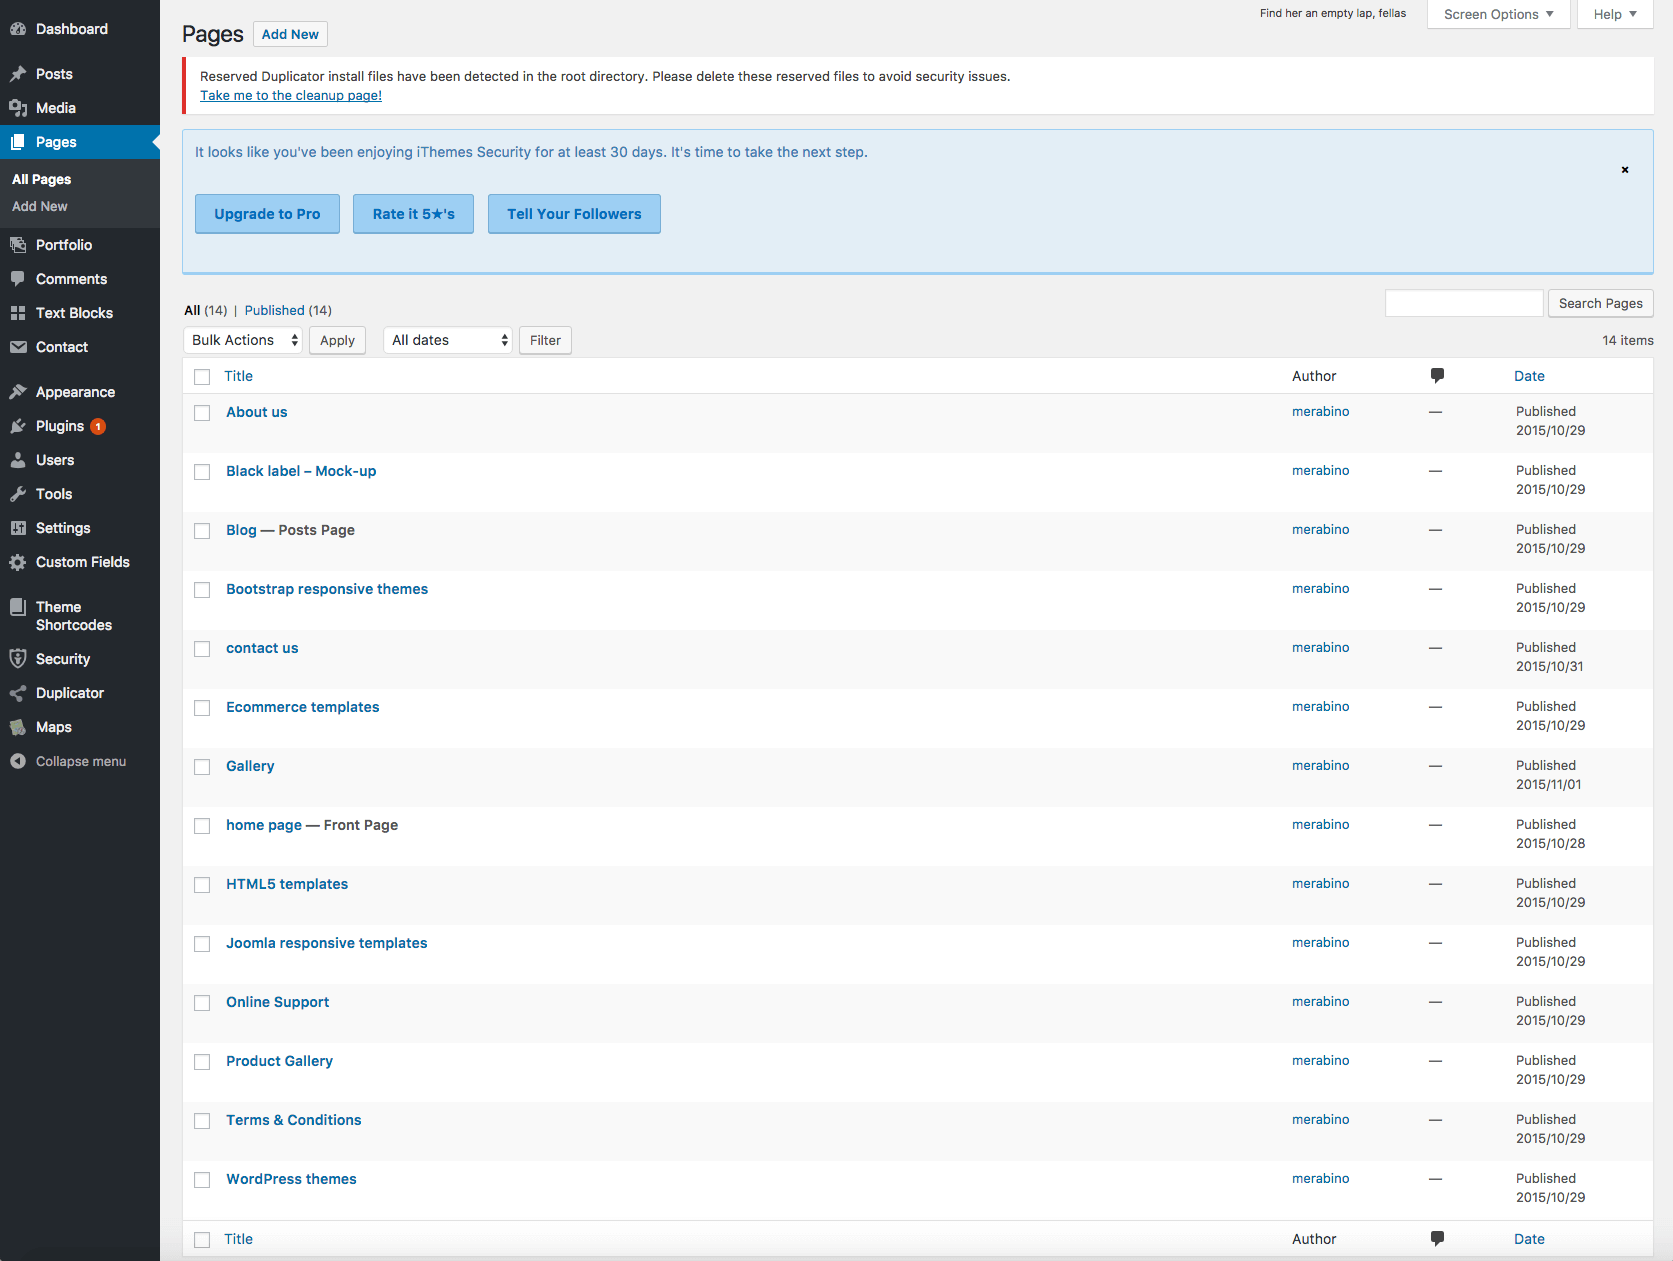
Task: Open the Terms & Conditions page link
Action: pos(293,1120)
